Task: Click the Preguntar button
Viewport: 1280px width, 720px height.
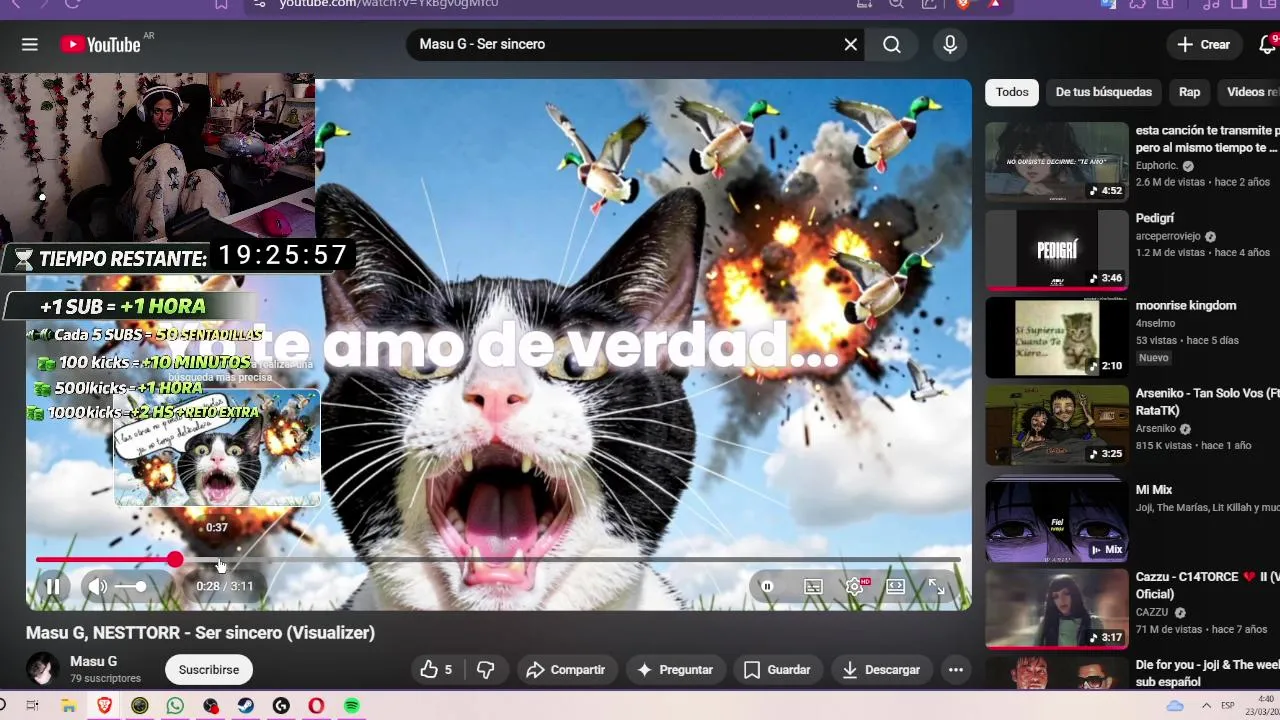Action: click(x=675, y=670)
